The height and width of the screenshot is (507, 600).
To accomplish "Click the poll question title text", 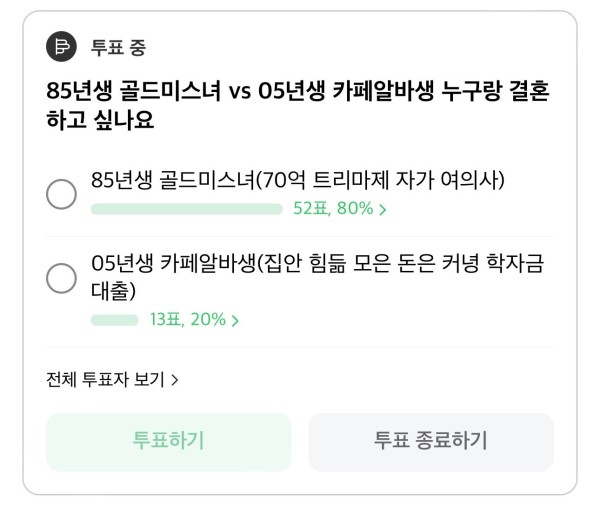I will [298, 105].
